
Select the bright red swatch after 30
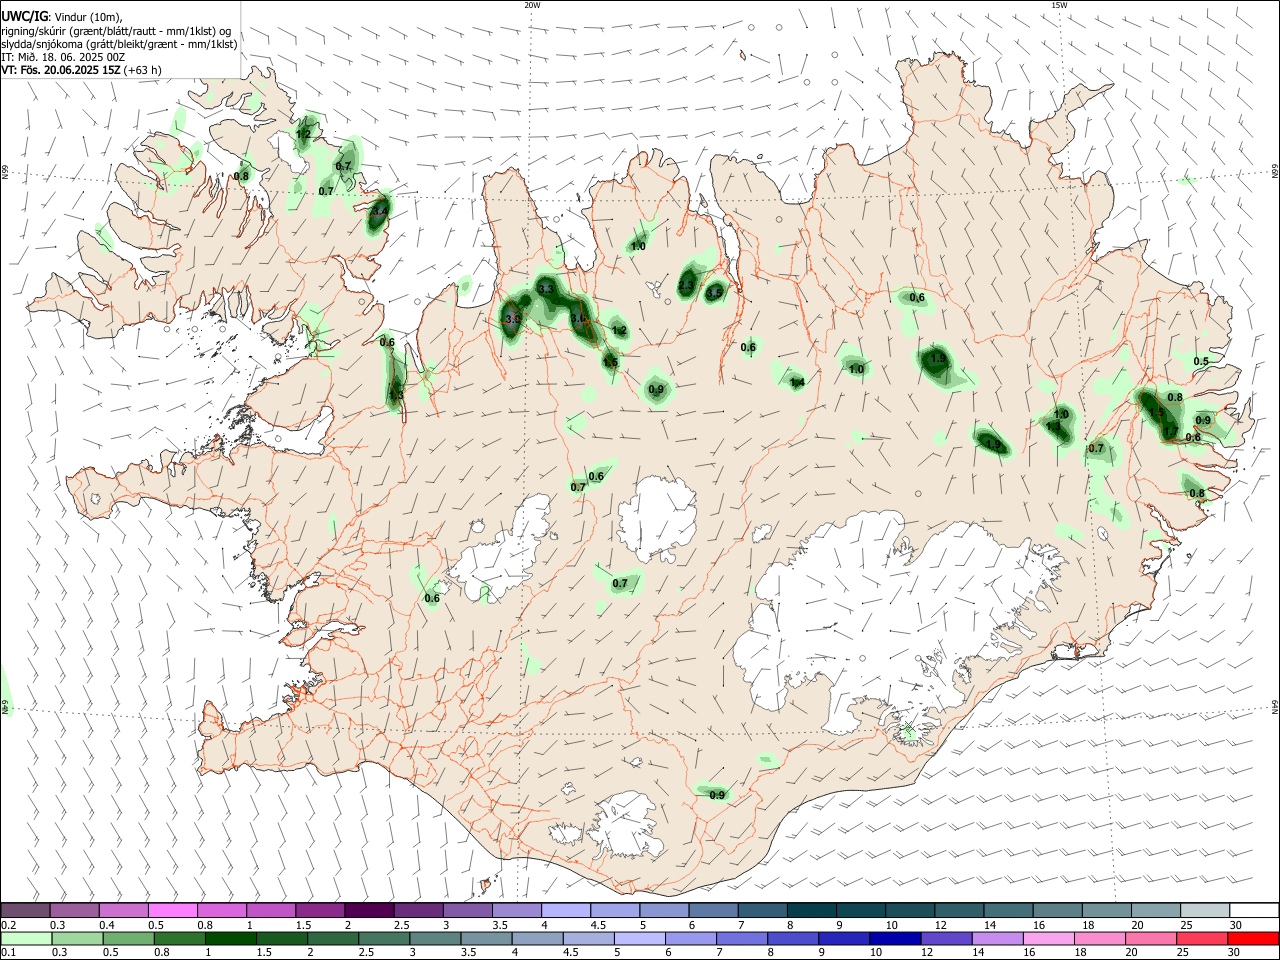coord(1252,939)
